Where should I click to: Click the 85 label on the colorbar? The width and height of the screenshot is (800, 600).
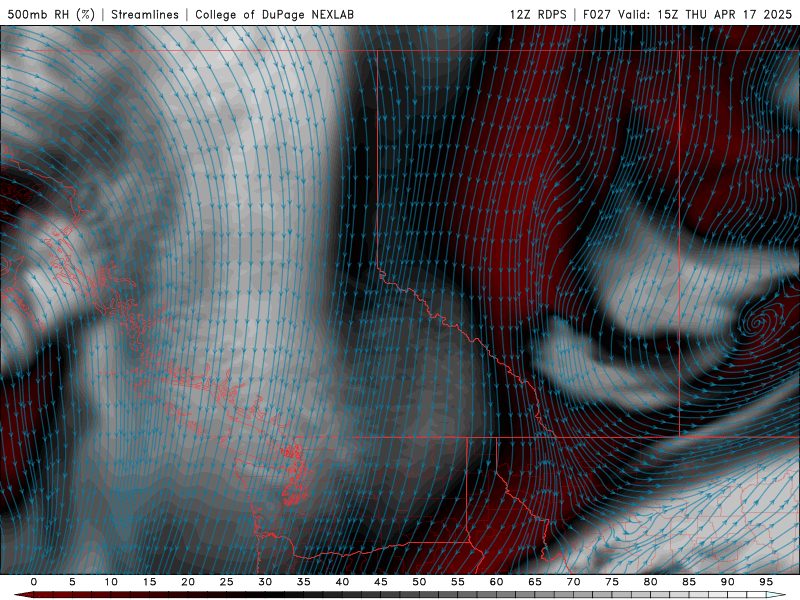point(689,582)
